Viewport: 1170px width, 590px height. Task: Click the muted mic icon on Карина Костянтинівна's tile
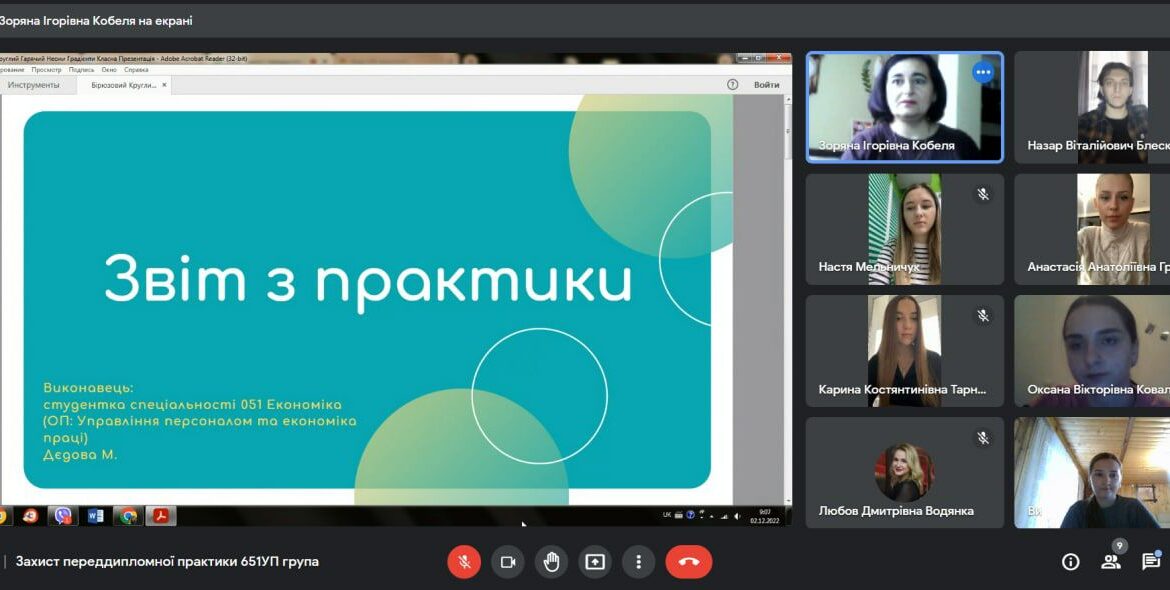[x=983, y=316]
